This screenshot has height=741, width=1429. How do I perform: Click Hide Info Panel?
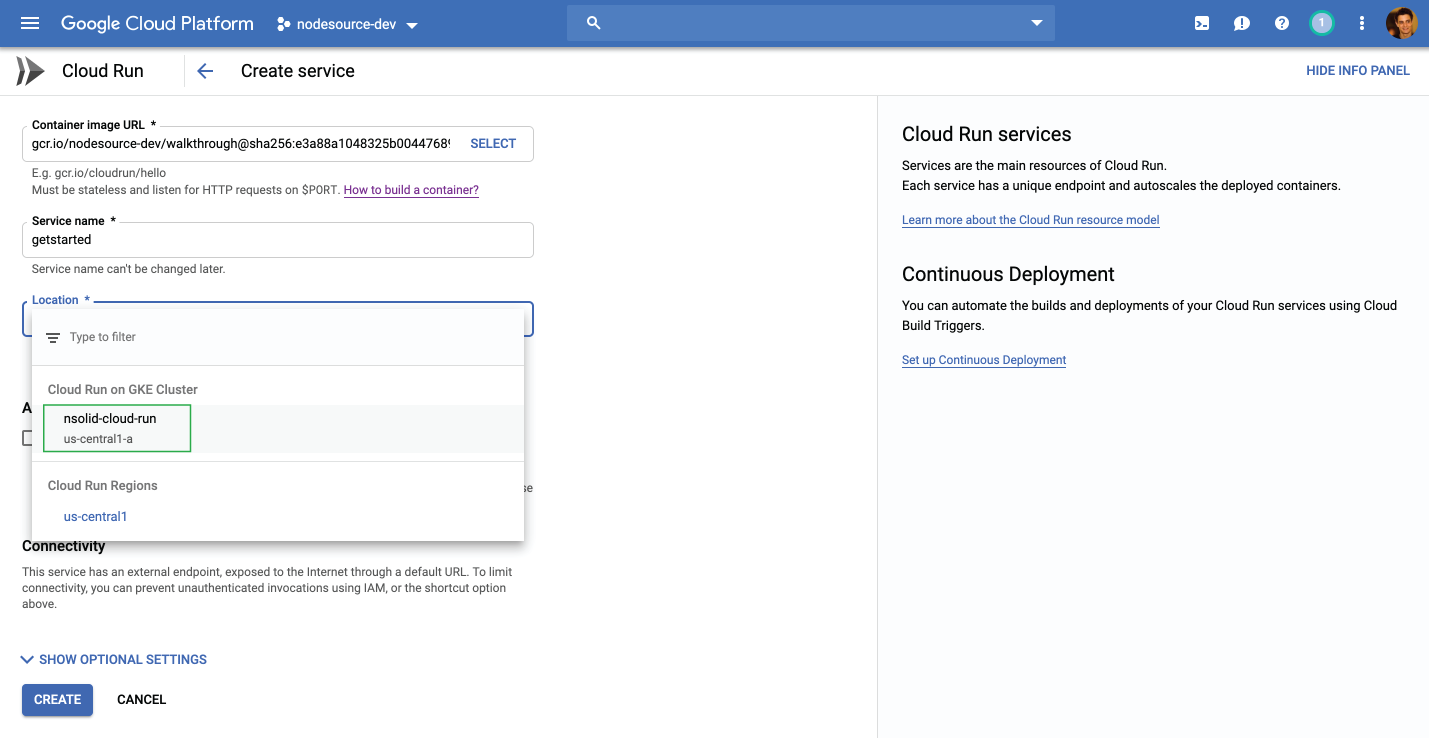tap(1358, 71)
